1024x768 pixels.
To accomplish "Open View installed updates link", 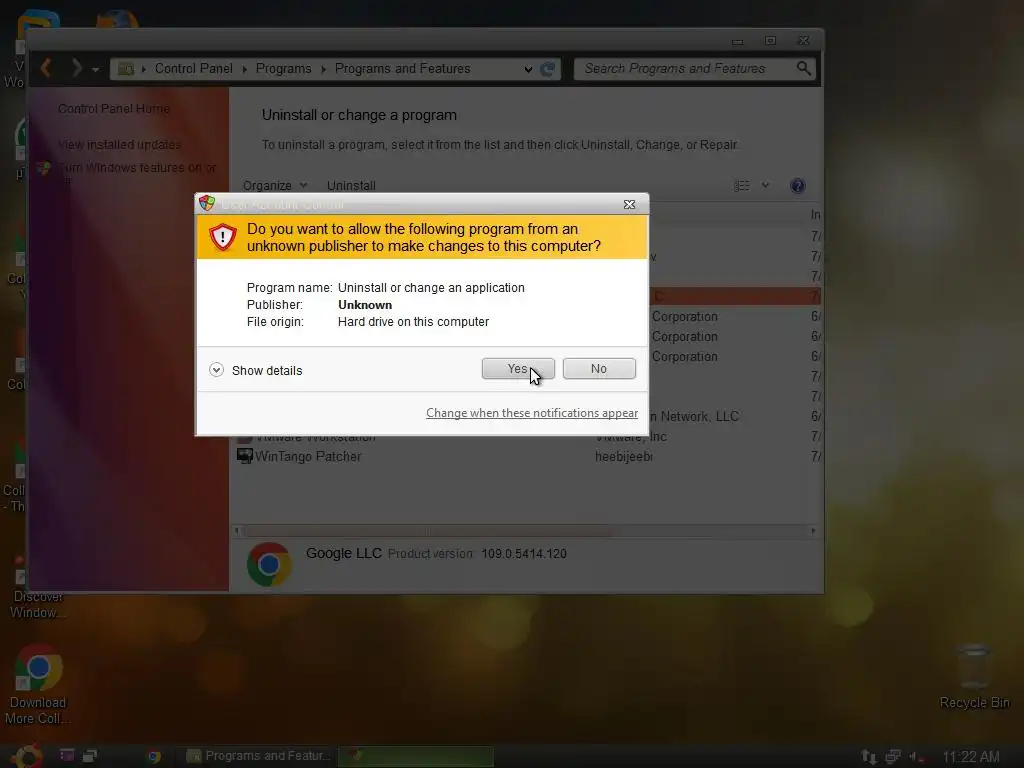I will pos(120,144).
